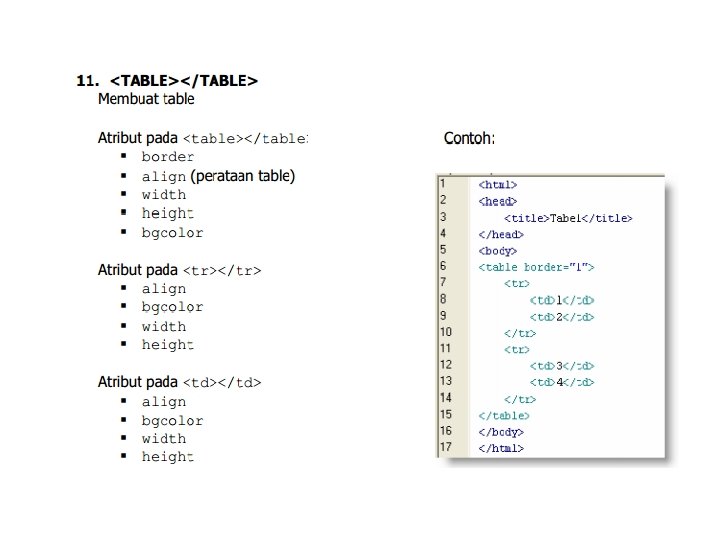This screenshot has height=540, width=720.
Task: Click line number 1 in code gutter
Action: [x=443, y=184]
